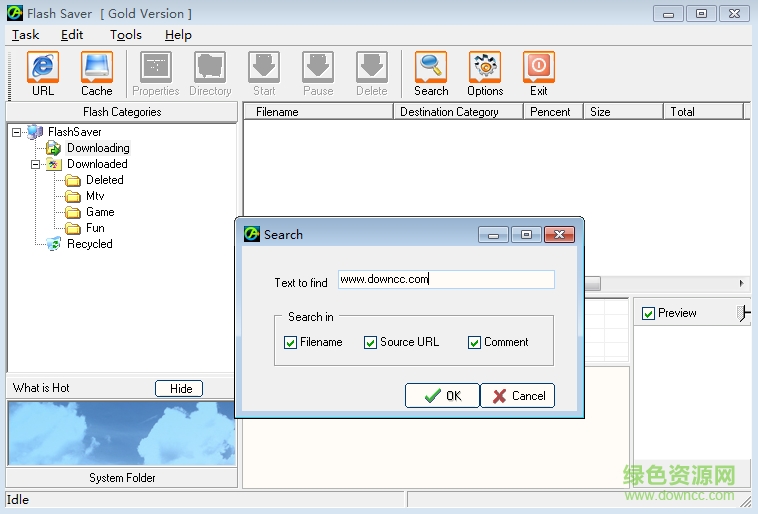The height and width of the screenshot is (514, 758).
Task: Open Options gear icon in toolbar
Action: [x=485, y=68]
